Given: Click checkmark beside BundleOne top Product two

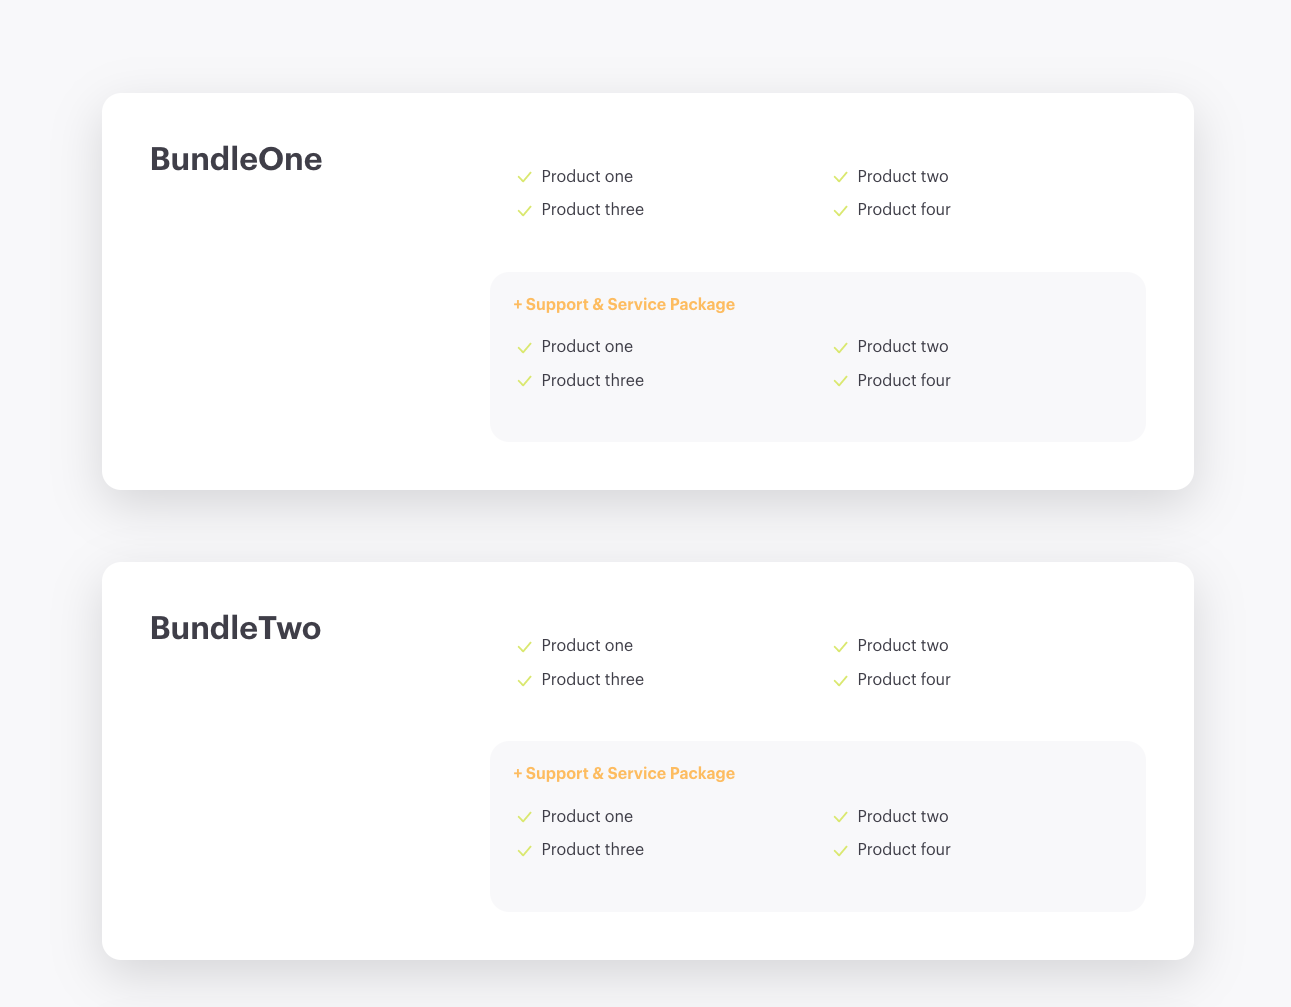Looking at the screenshot, I should [840, 177].
